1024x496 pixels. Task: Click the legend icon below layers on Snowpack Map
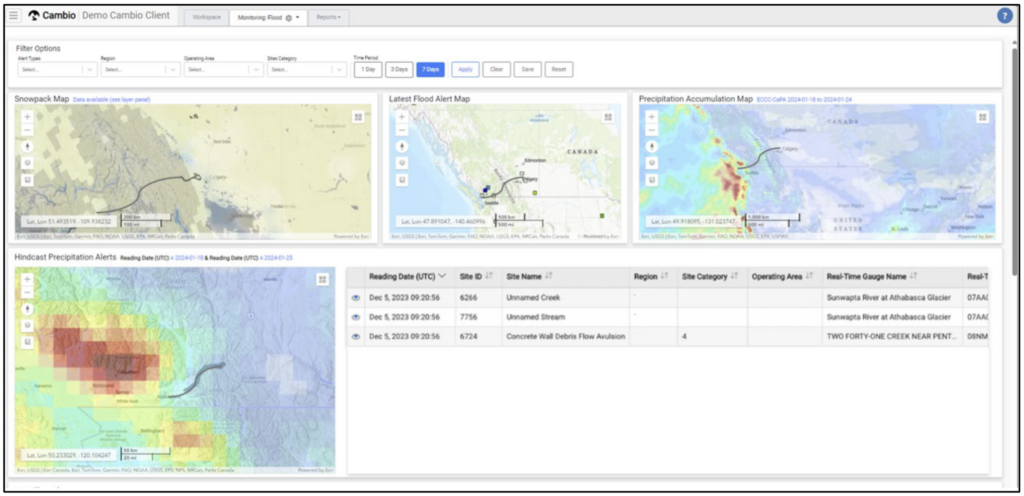pyautogui.click(x=27, y=179)
